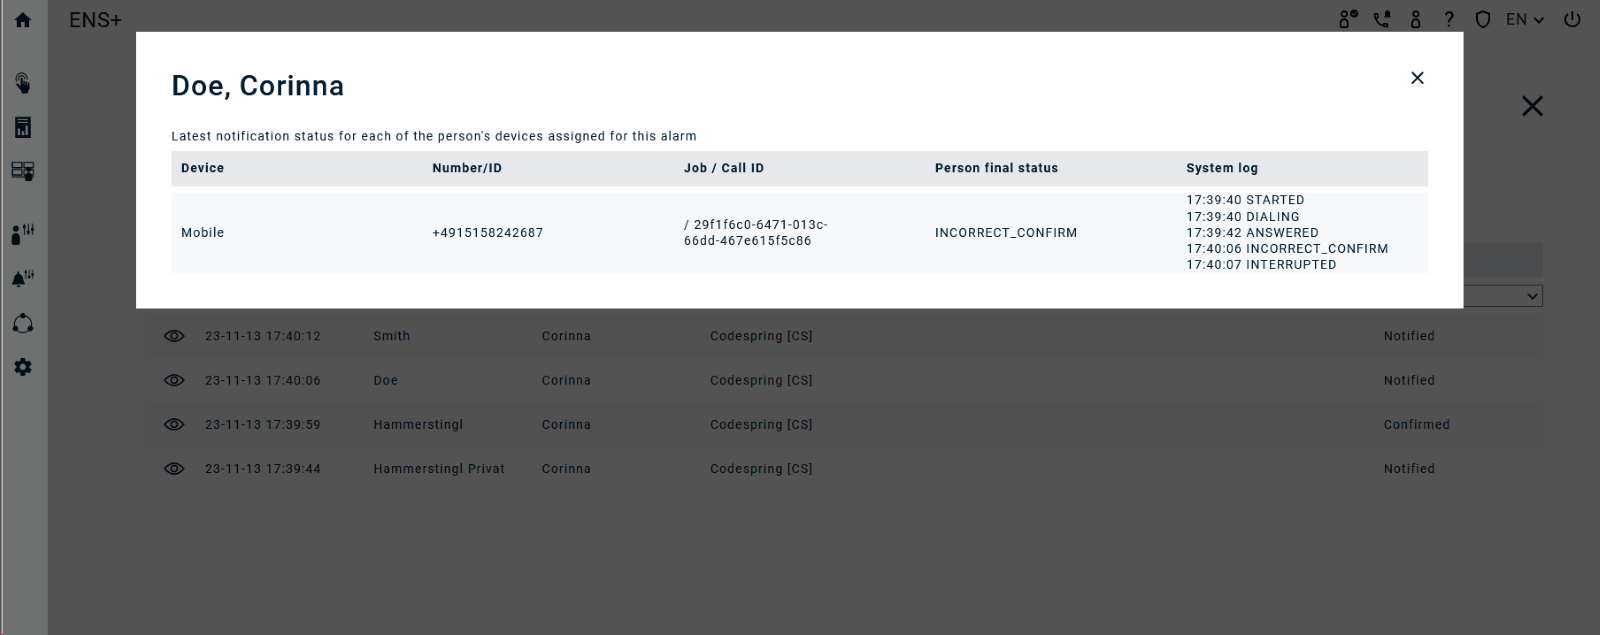This screenshot has width=1600, height=635.
Task: Click the Person final status column header
Action: coord(996,168)
